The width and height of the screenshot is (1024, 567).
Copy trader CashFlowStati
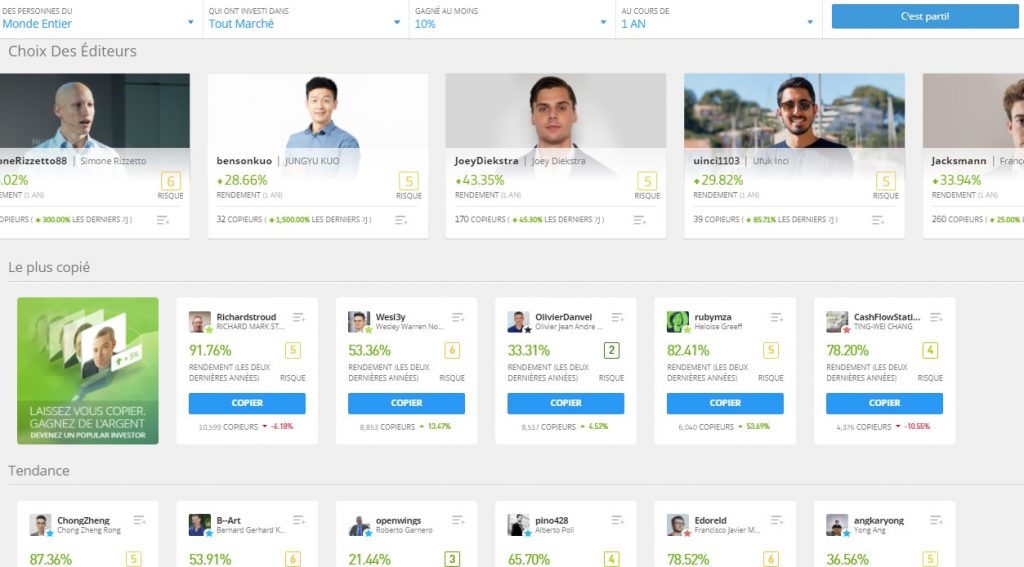[884, 403]
